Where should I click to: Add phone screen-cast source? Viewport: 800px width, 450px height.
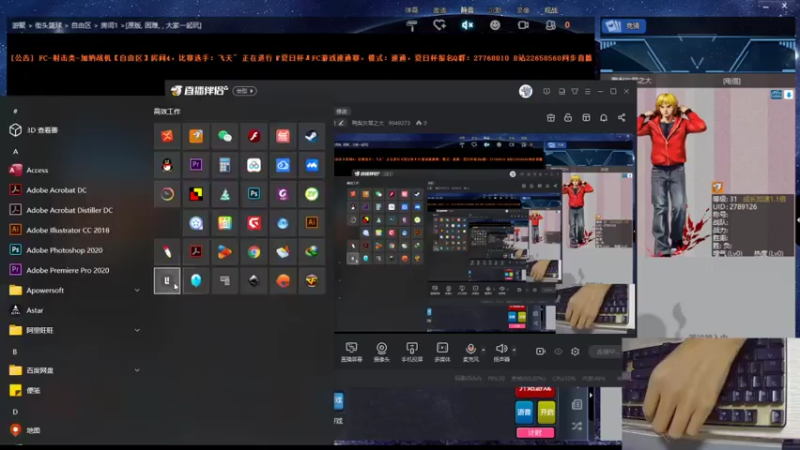coord(412,353)
